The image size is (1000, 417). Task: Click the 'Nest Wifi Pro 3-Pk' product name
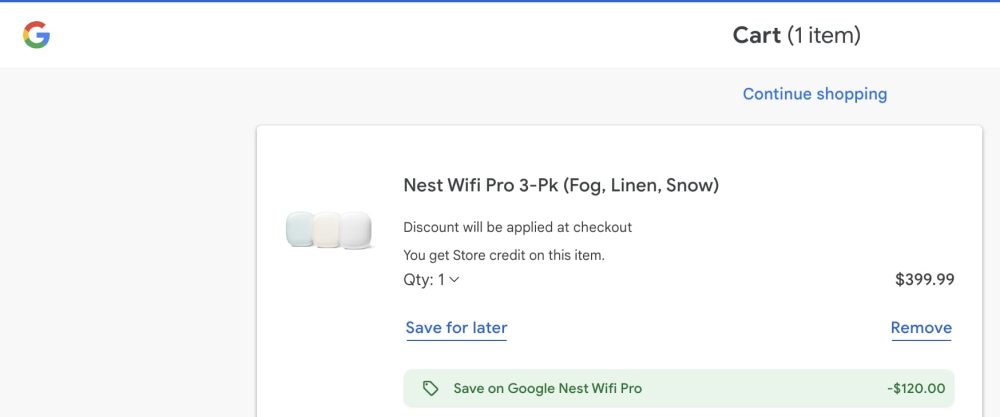481,185
